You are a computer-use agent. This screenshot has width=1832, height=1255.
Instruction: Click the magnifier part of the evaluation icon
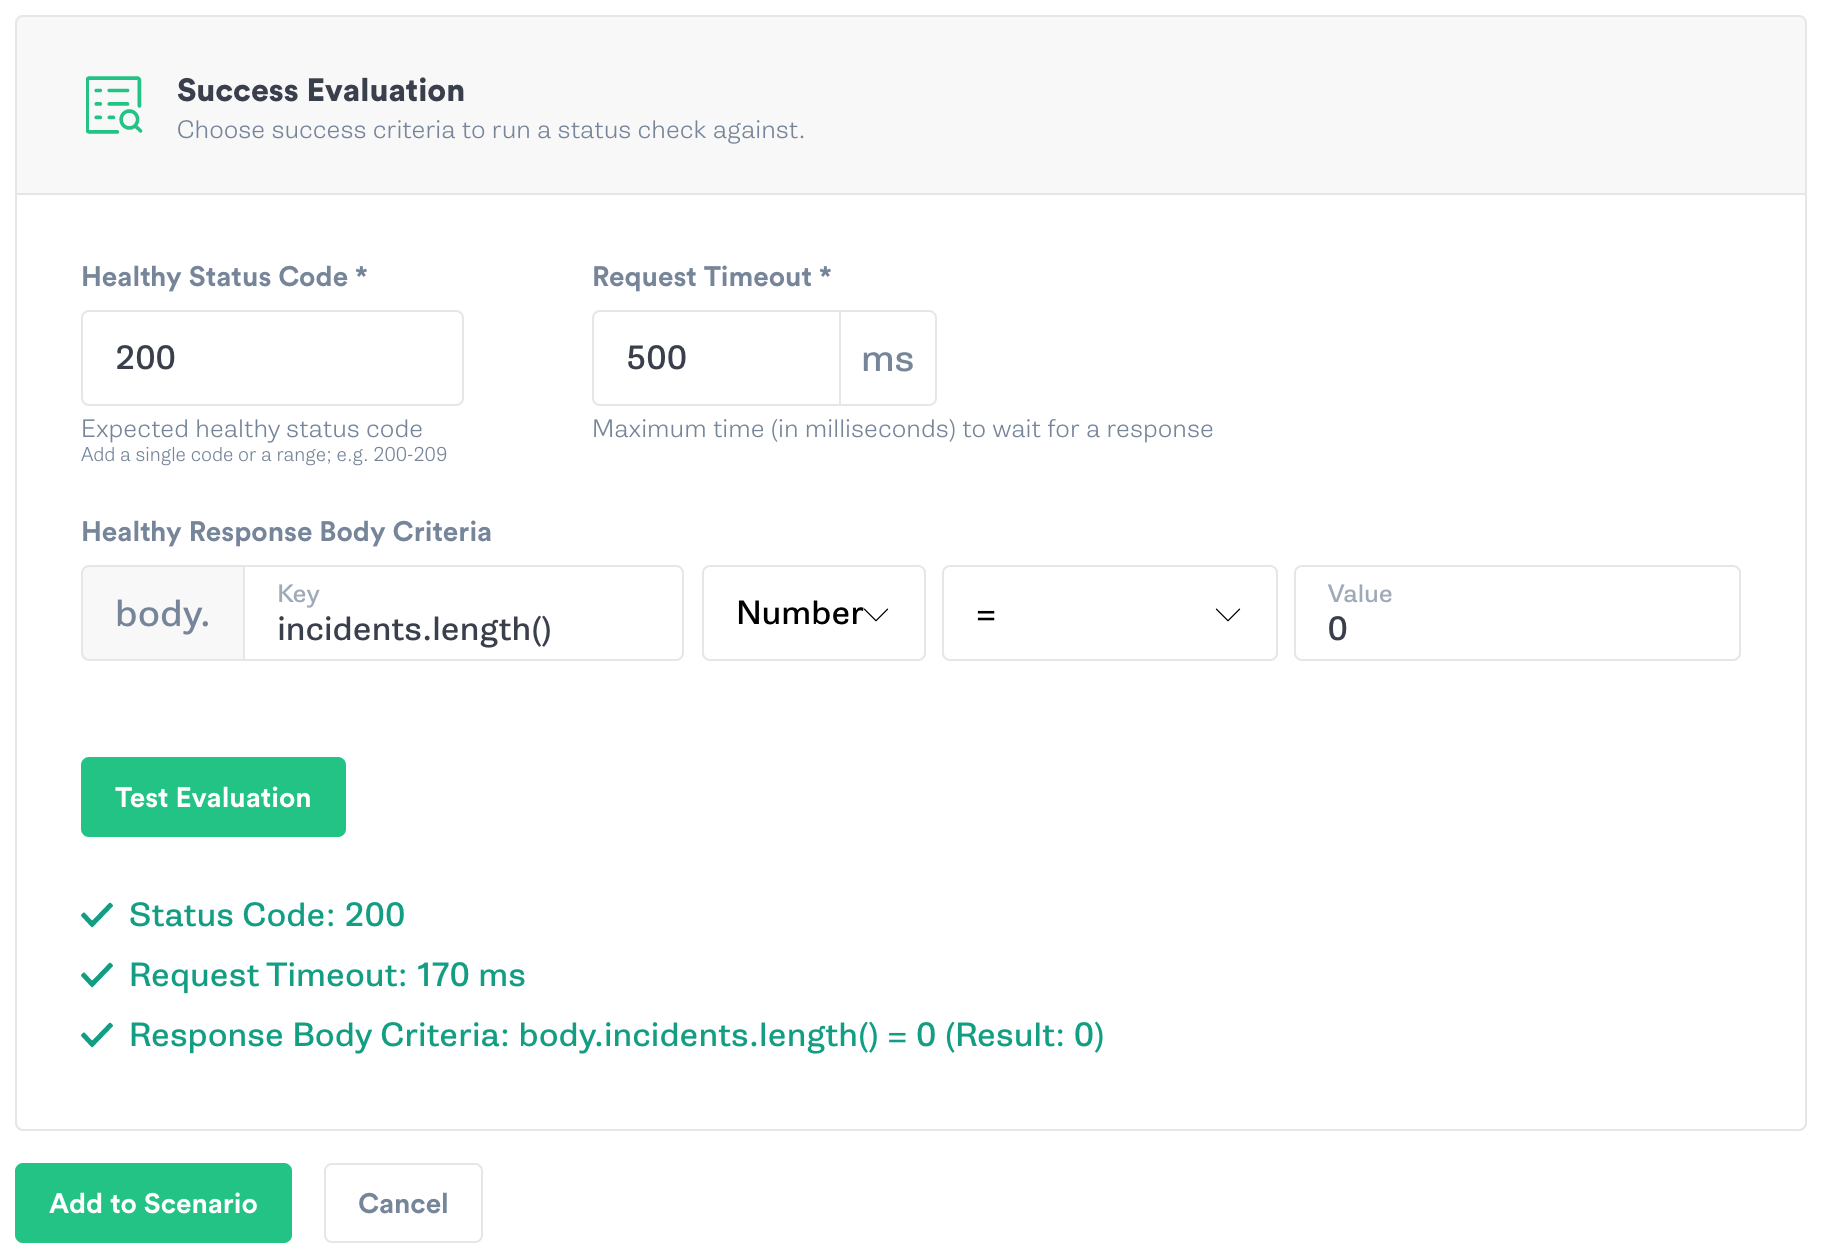pyautogui.click(x=130, y=120)
